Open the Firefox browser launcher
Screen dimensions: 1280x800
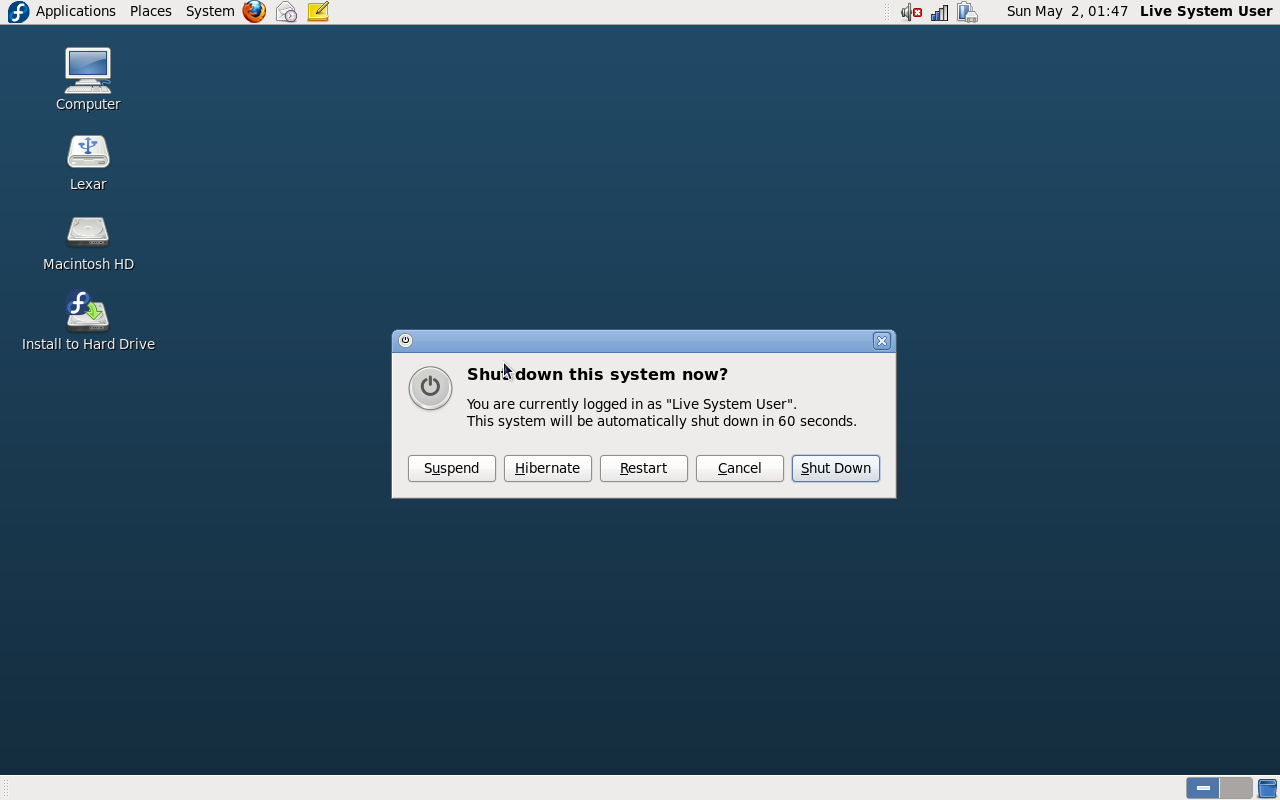[x=255, y=11]
